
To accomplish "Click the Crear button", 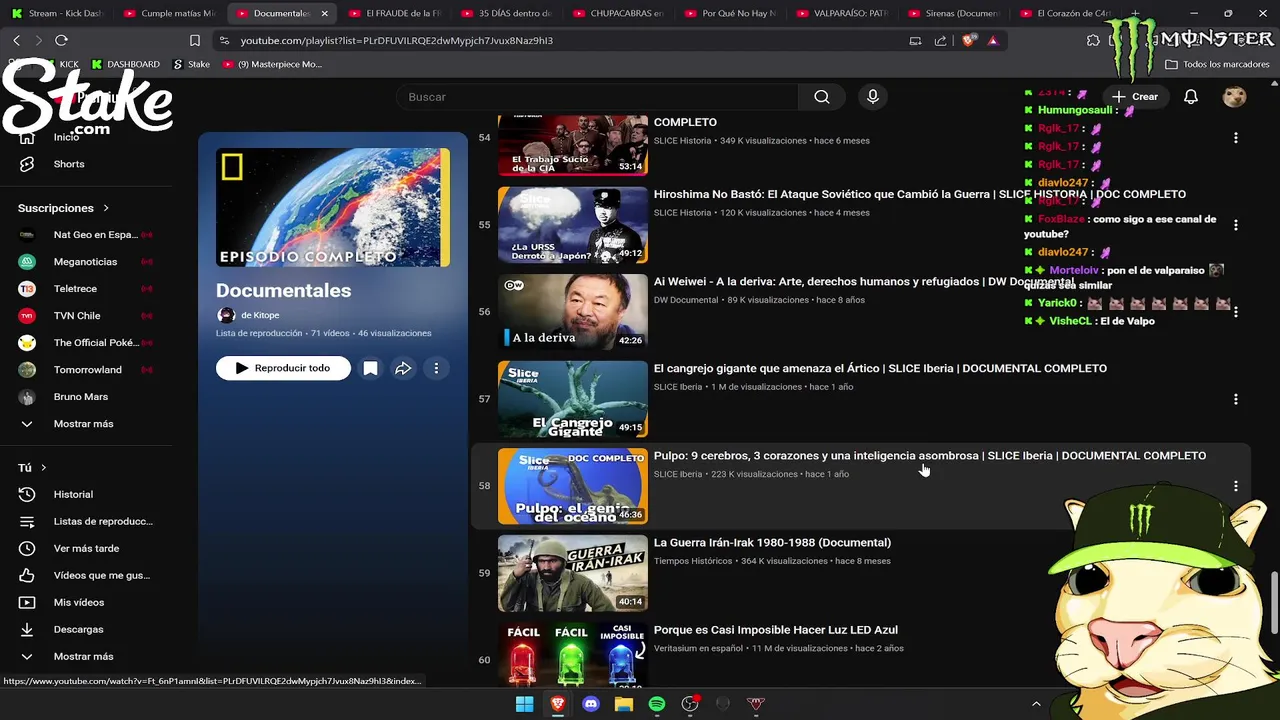I will tap(1135, 97).
